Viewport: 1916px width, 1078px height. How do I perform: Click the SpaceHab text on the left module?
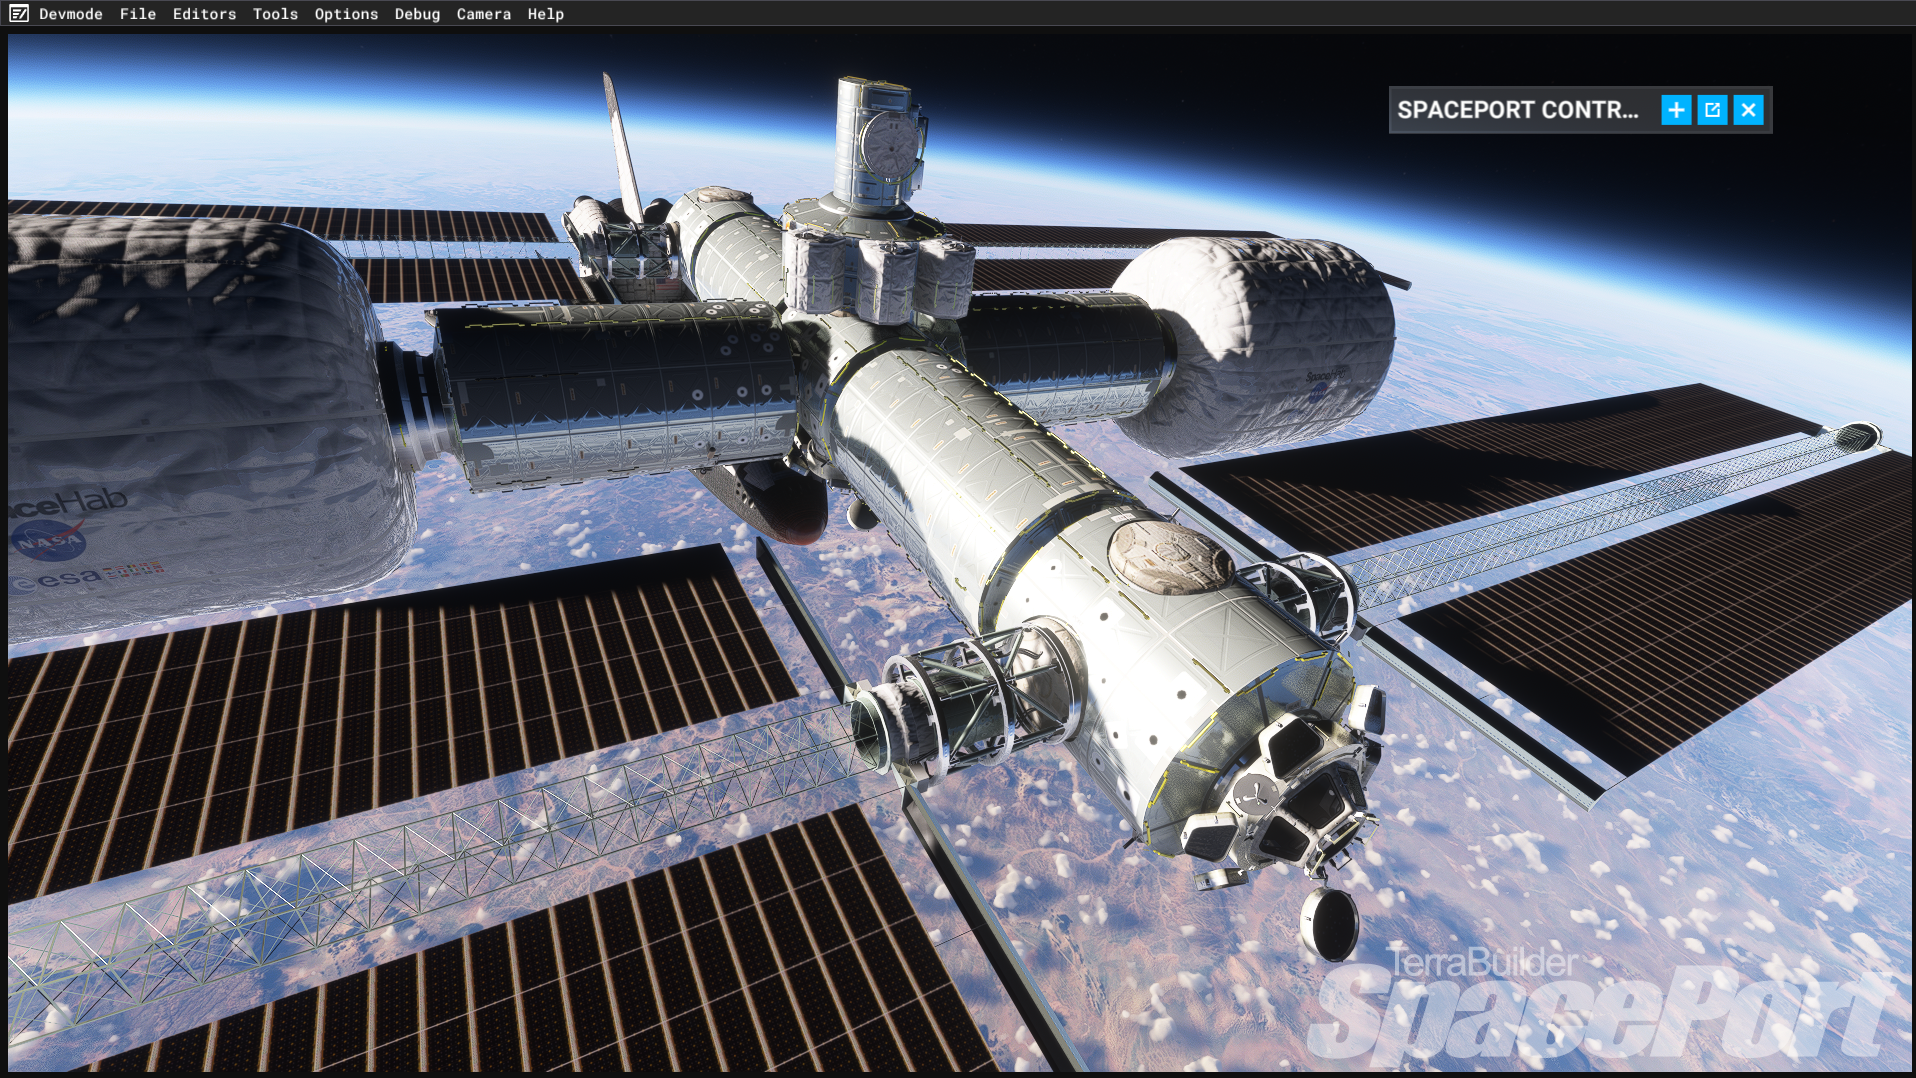[x=68, y=503]
